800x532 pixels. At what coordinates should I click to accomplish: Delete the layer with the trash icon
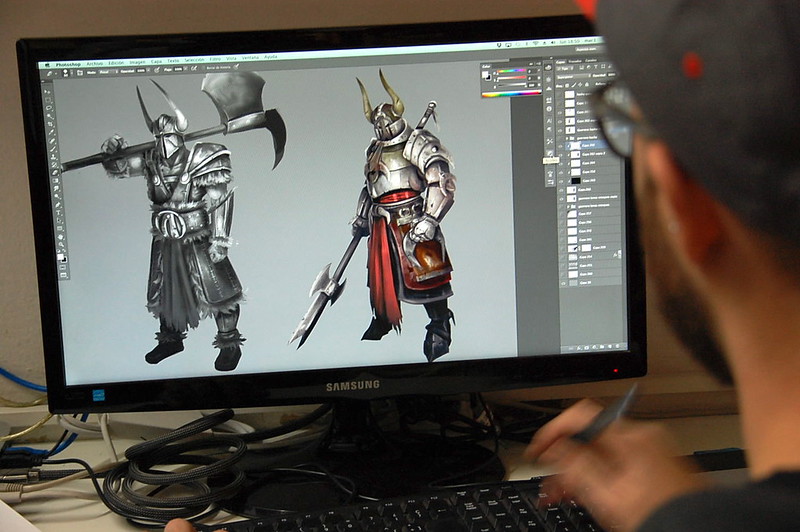pyautogui.click(x=617, y=346)
